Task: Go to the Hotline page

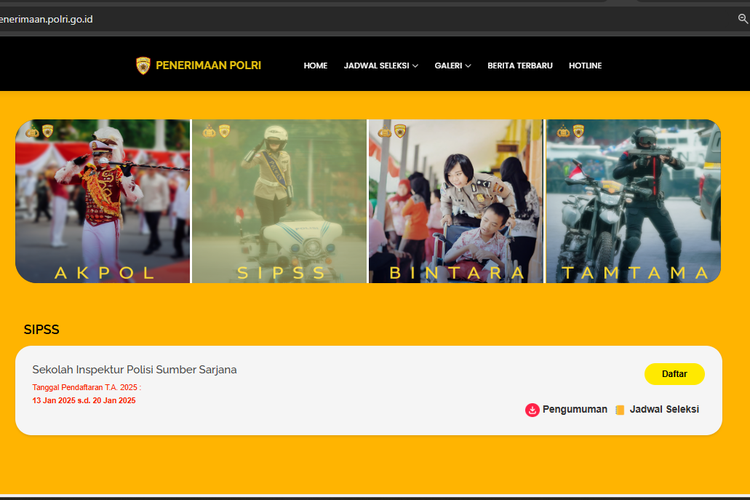Action: [585, 66]
